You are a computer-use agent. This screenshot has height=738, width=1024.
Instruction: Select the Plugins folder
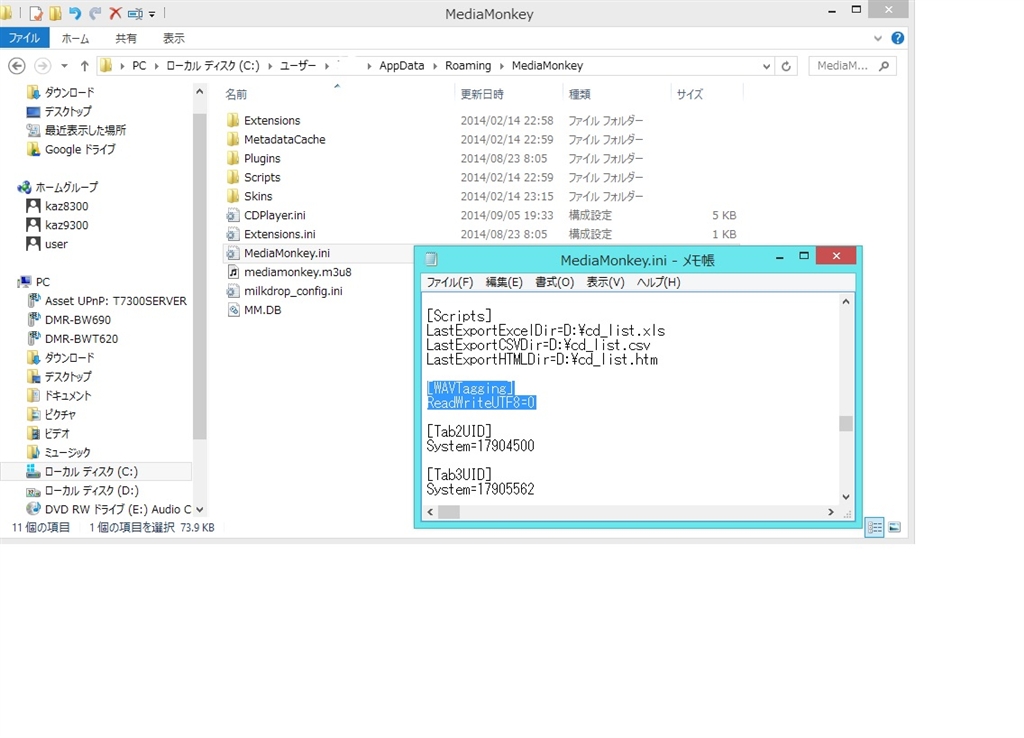click(253, 158)
